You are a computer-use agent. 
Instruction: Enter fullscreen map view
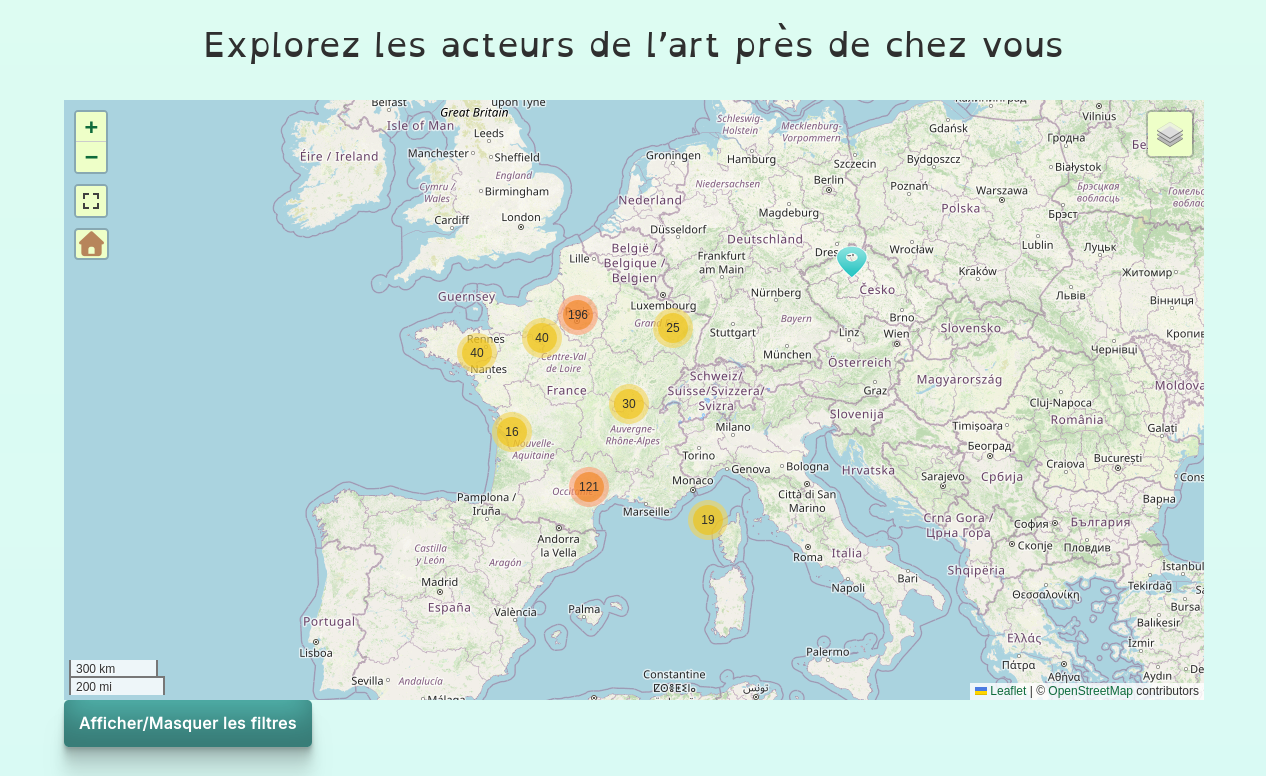point(91,201)
